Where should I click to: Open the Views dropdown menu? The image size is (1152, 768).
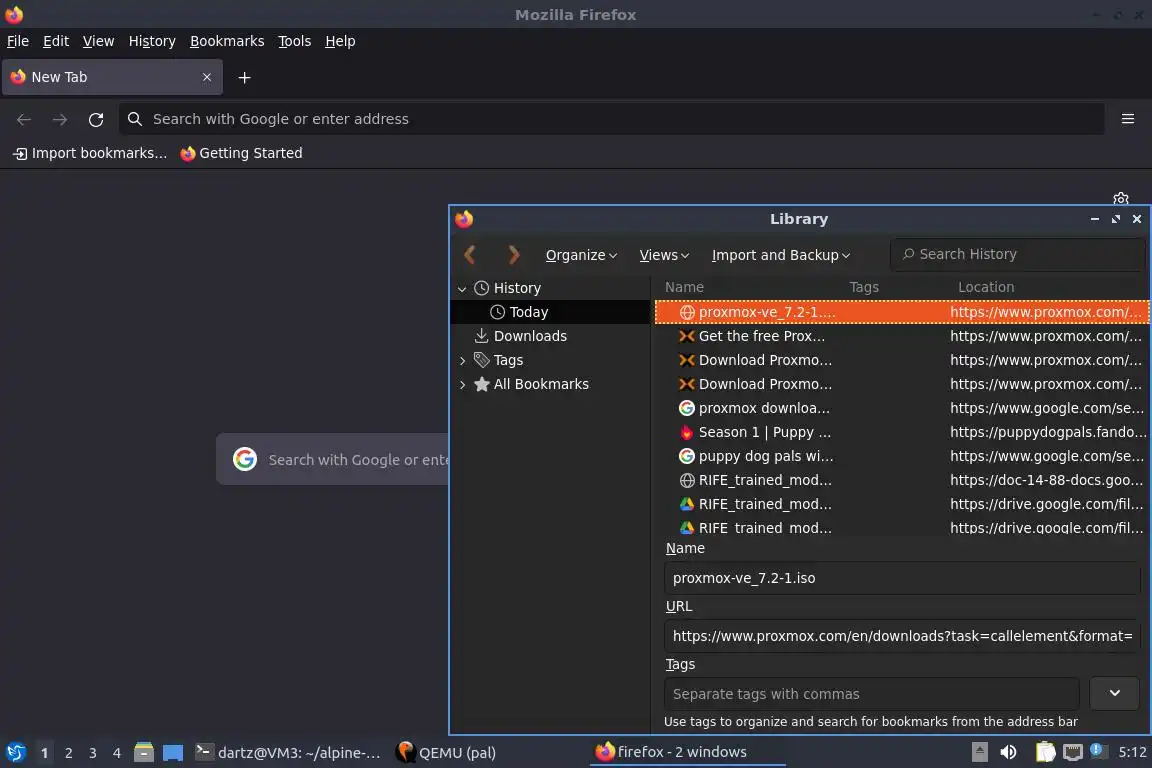coord(664,255)
